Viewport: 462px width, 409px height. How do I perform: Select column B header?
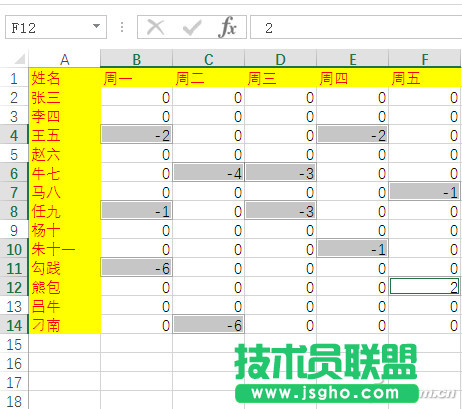136,58
